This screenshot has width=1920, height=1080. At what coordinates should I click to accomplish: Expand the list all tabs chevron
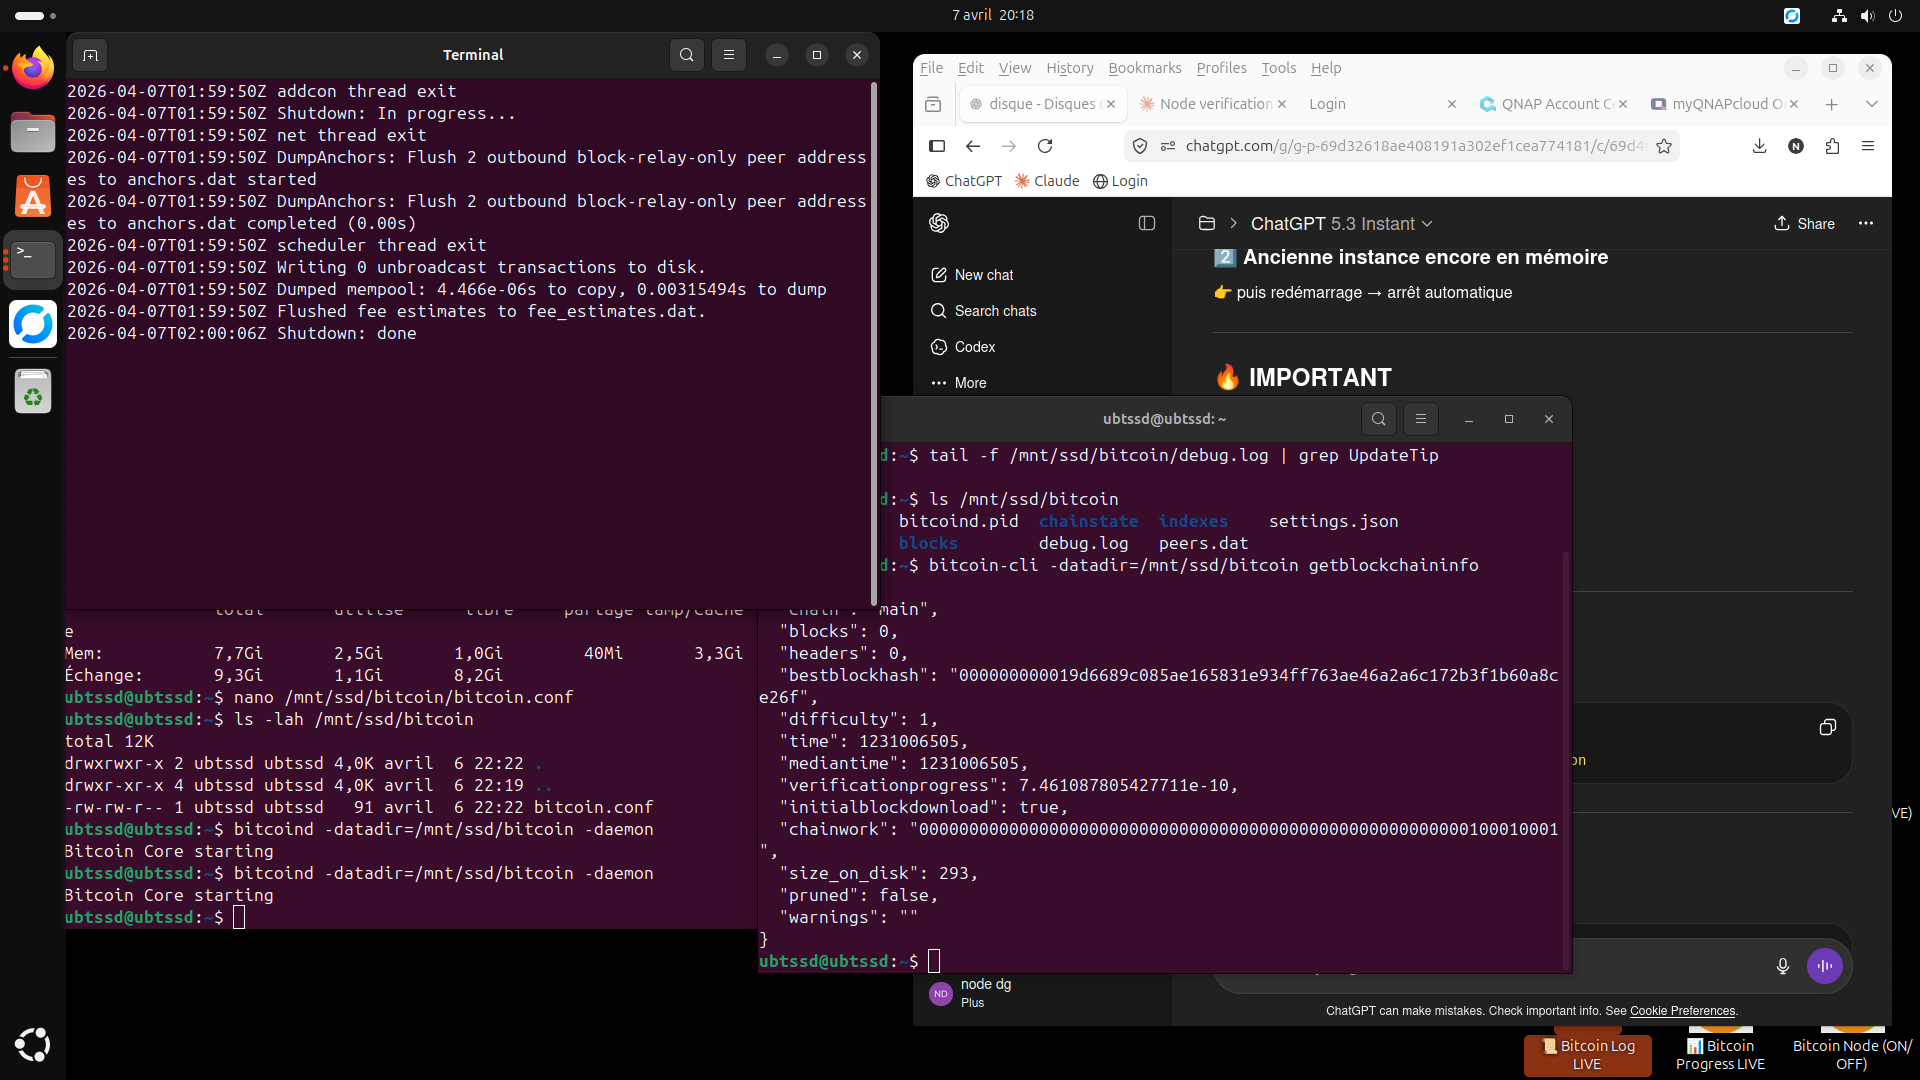[1871, 104]
